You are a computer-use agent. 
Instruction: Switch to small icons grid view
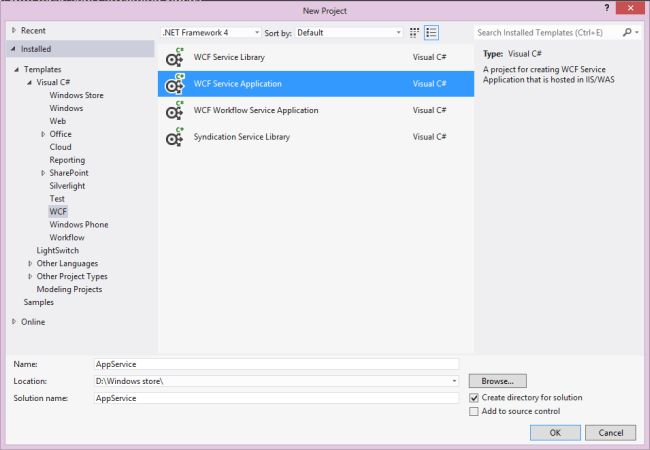tap(414, 33)
